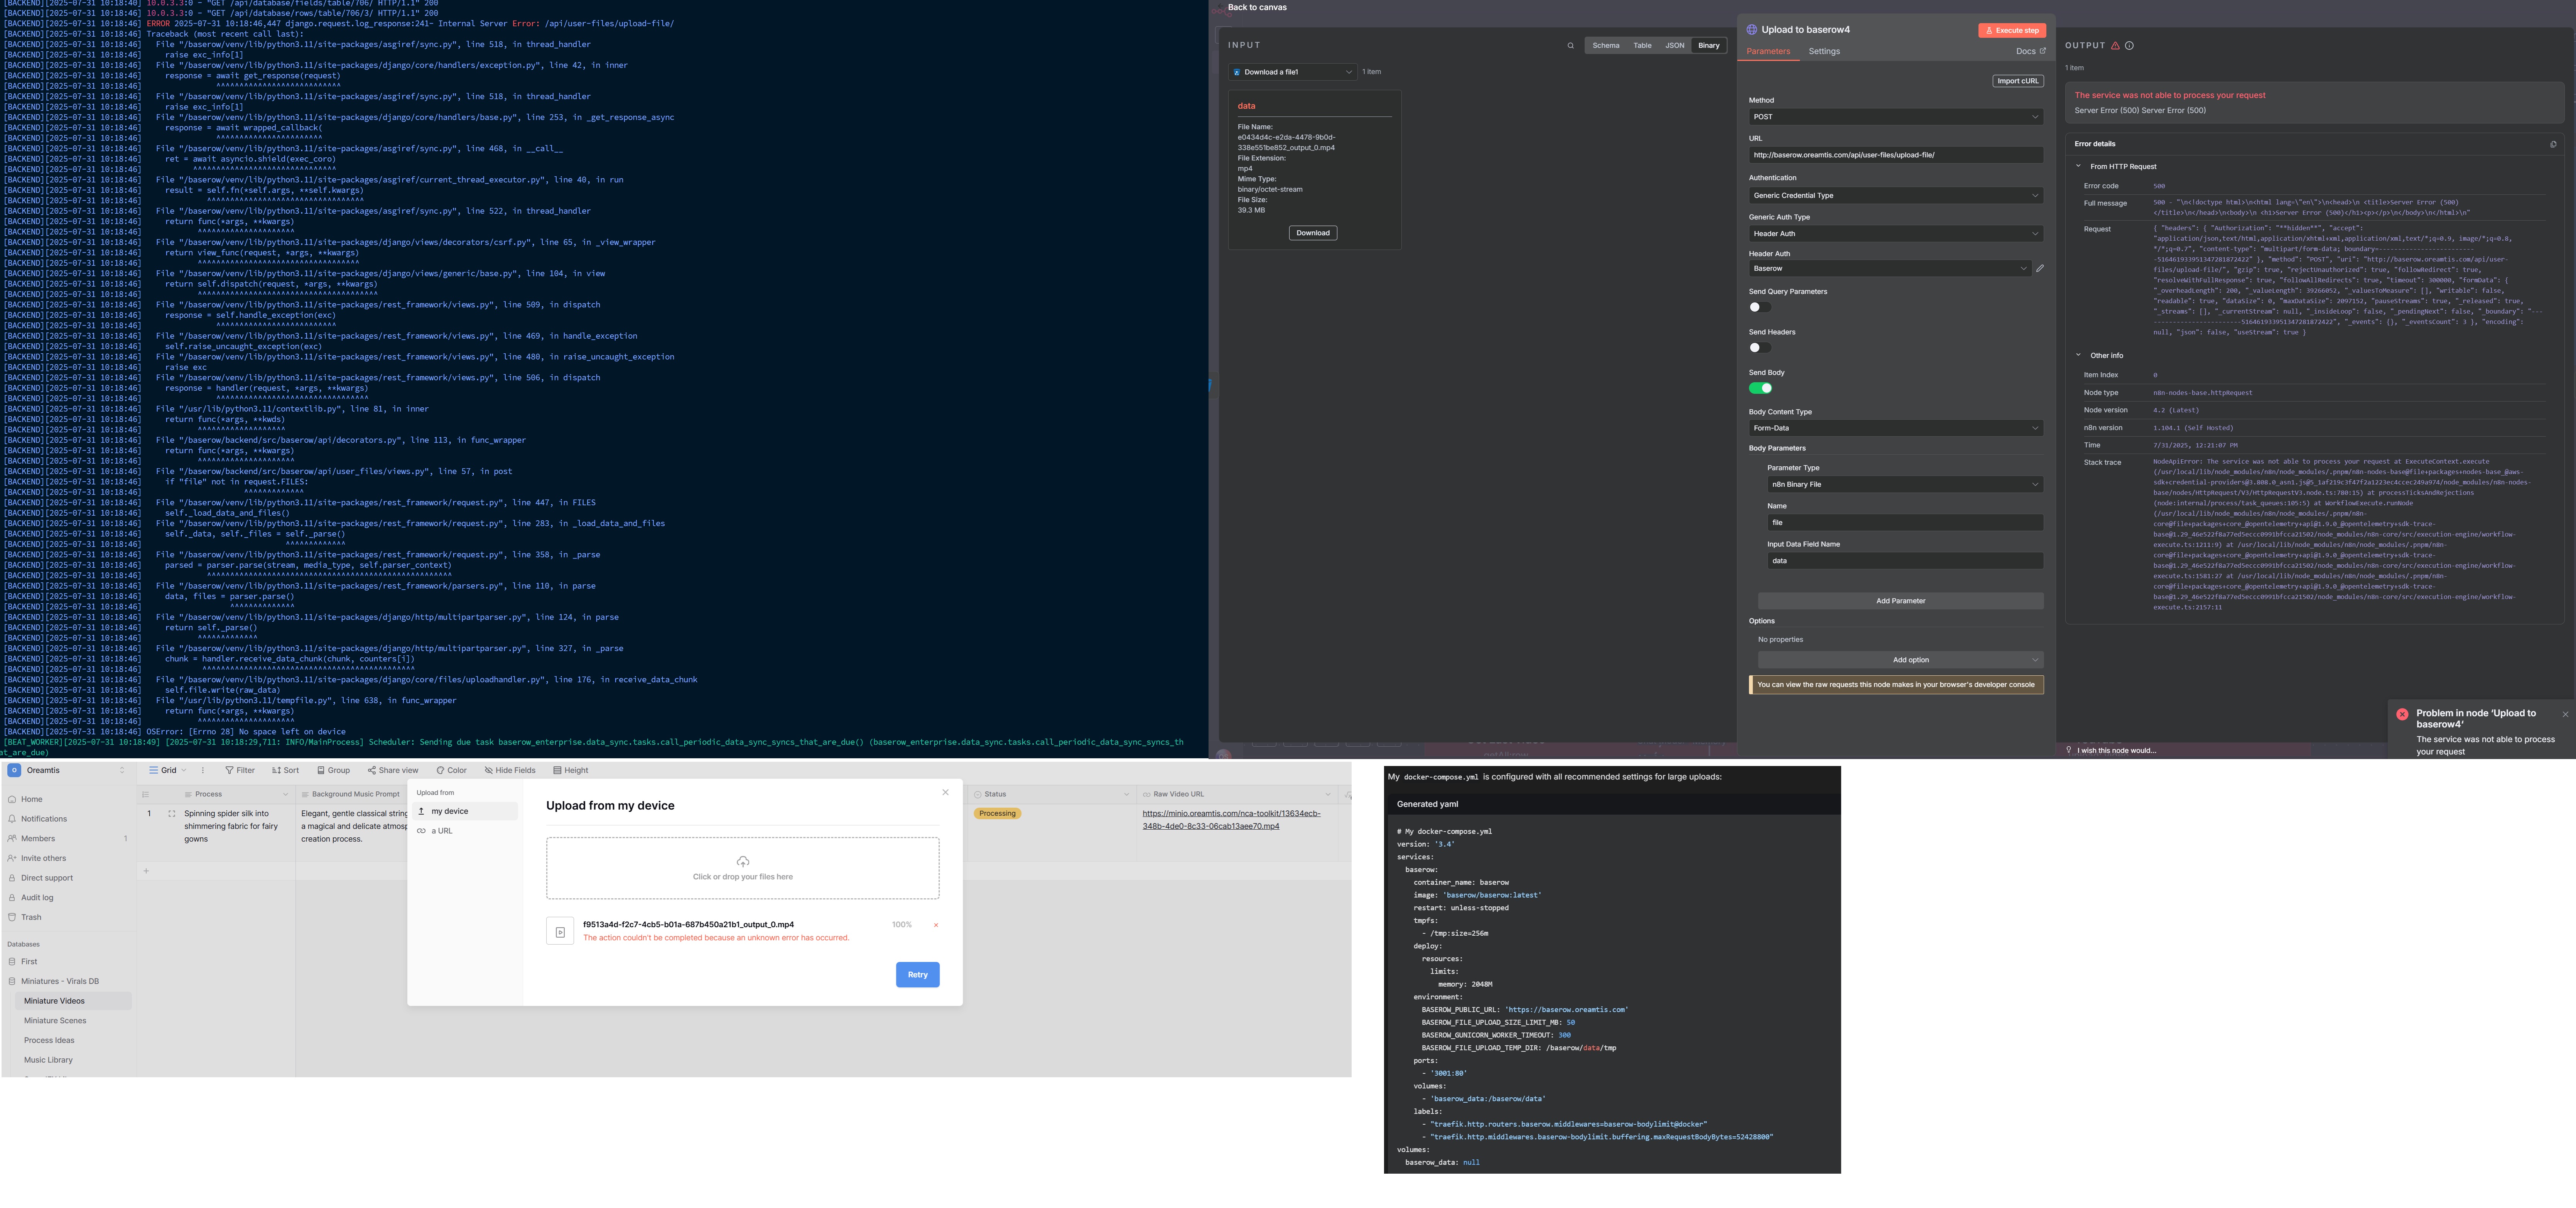Open Notifications in Baserow sidebar
The image size is (2576, 1208).
[x=37, y=819]
